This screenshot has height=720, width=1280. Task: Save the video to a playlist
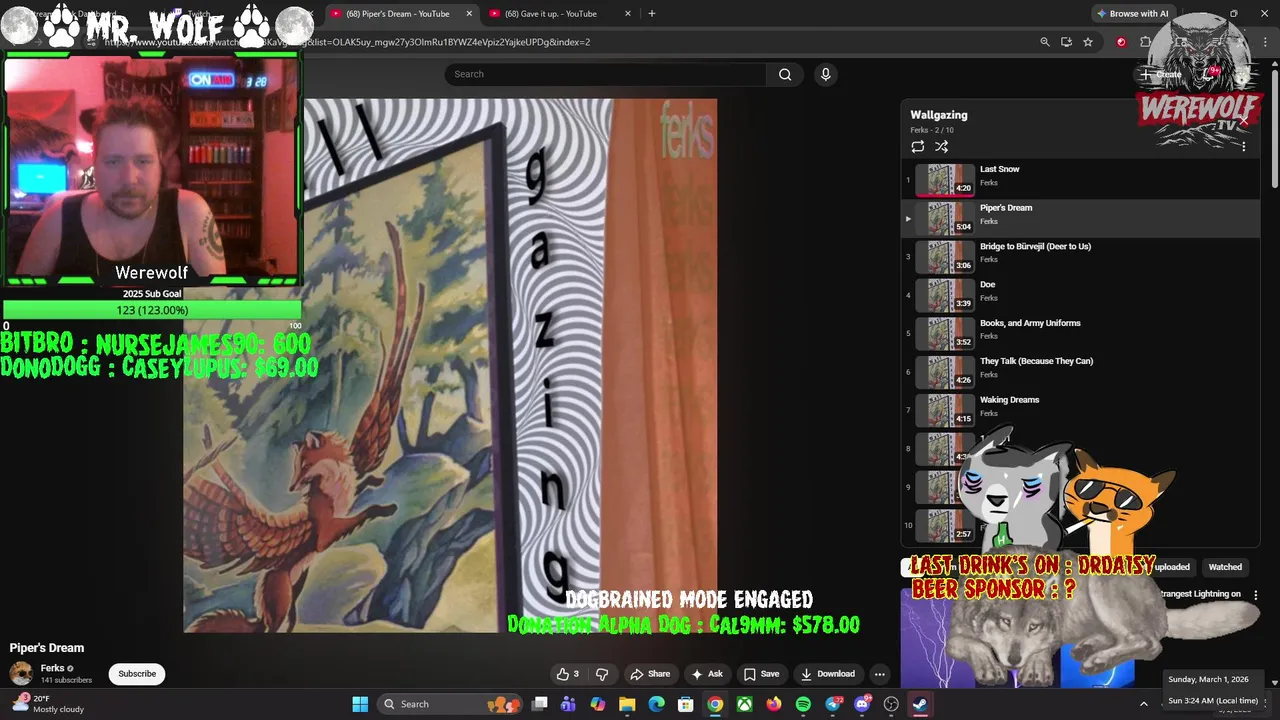[x=761, y=674]
